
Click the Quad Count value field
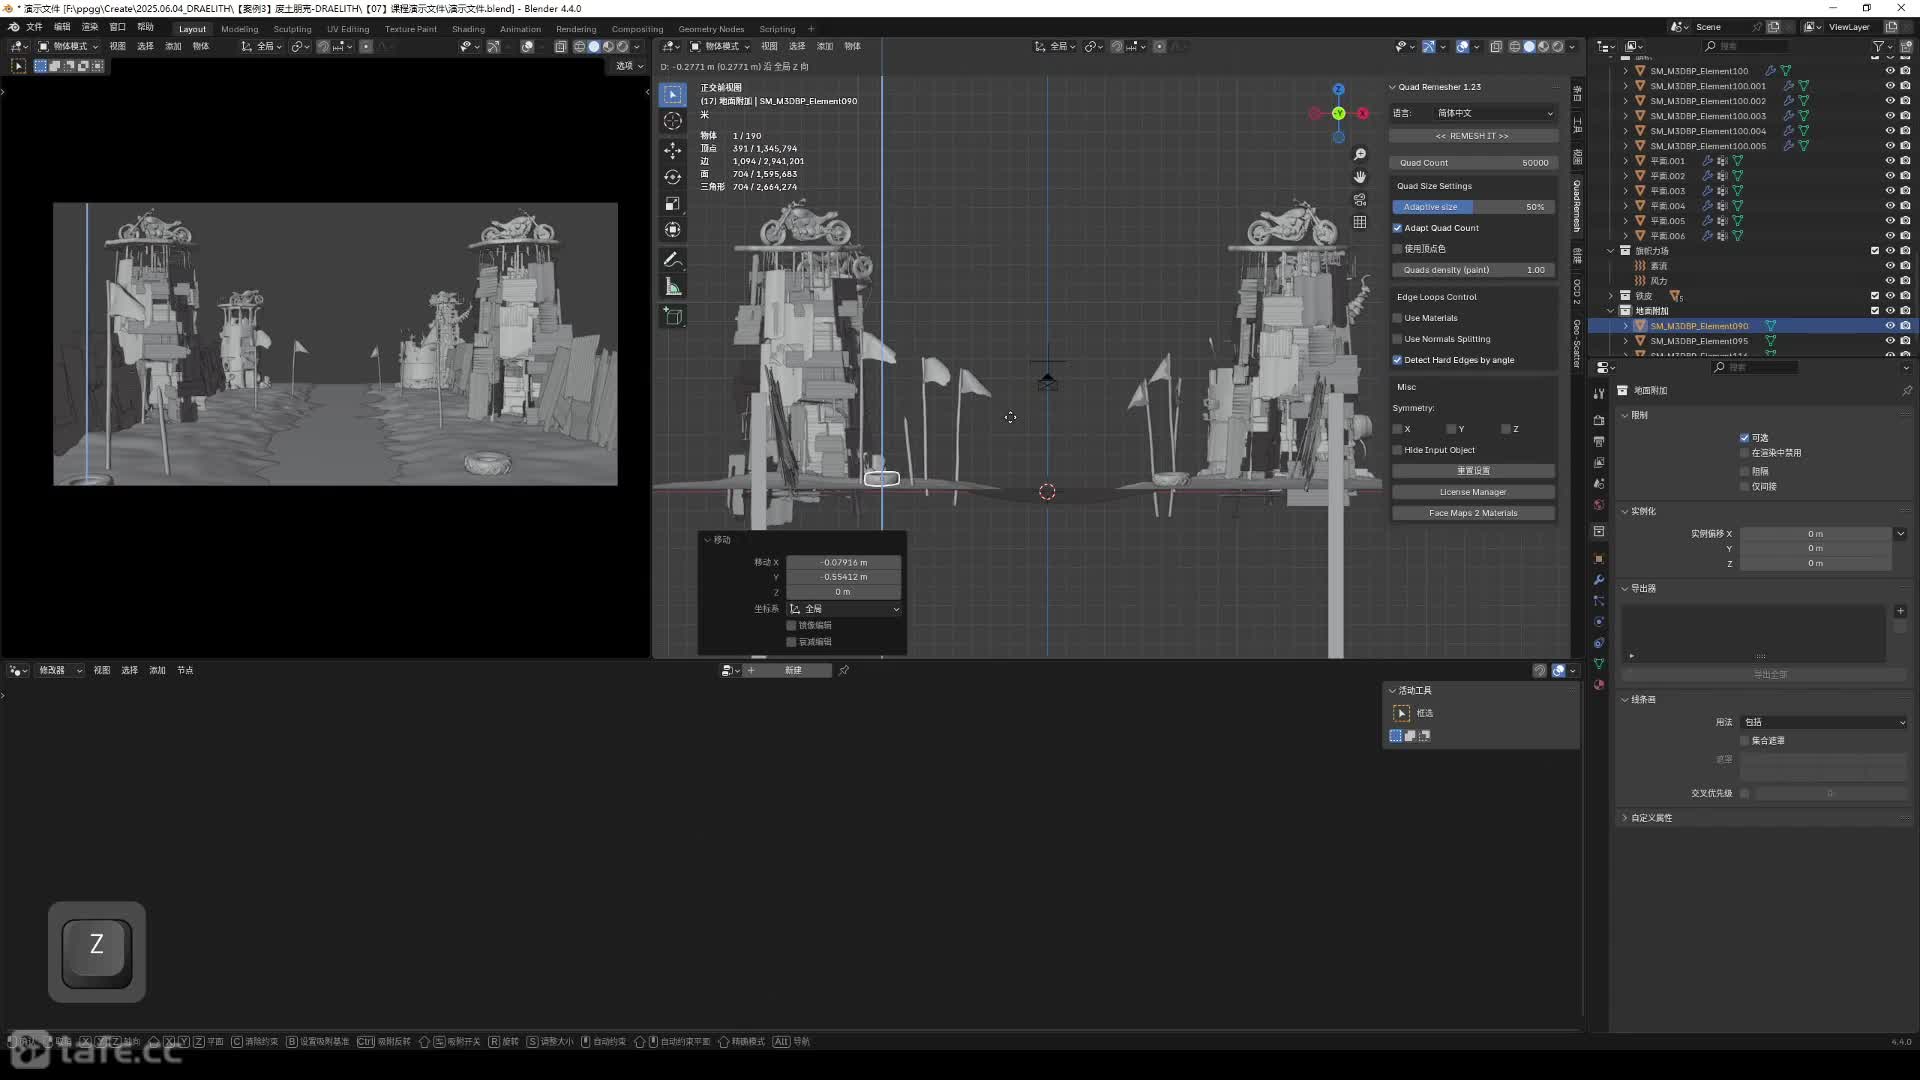tap(1473, 163)
